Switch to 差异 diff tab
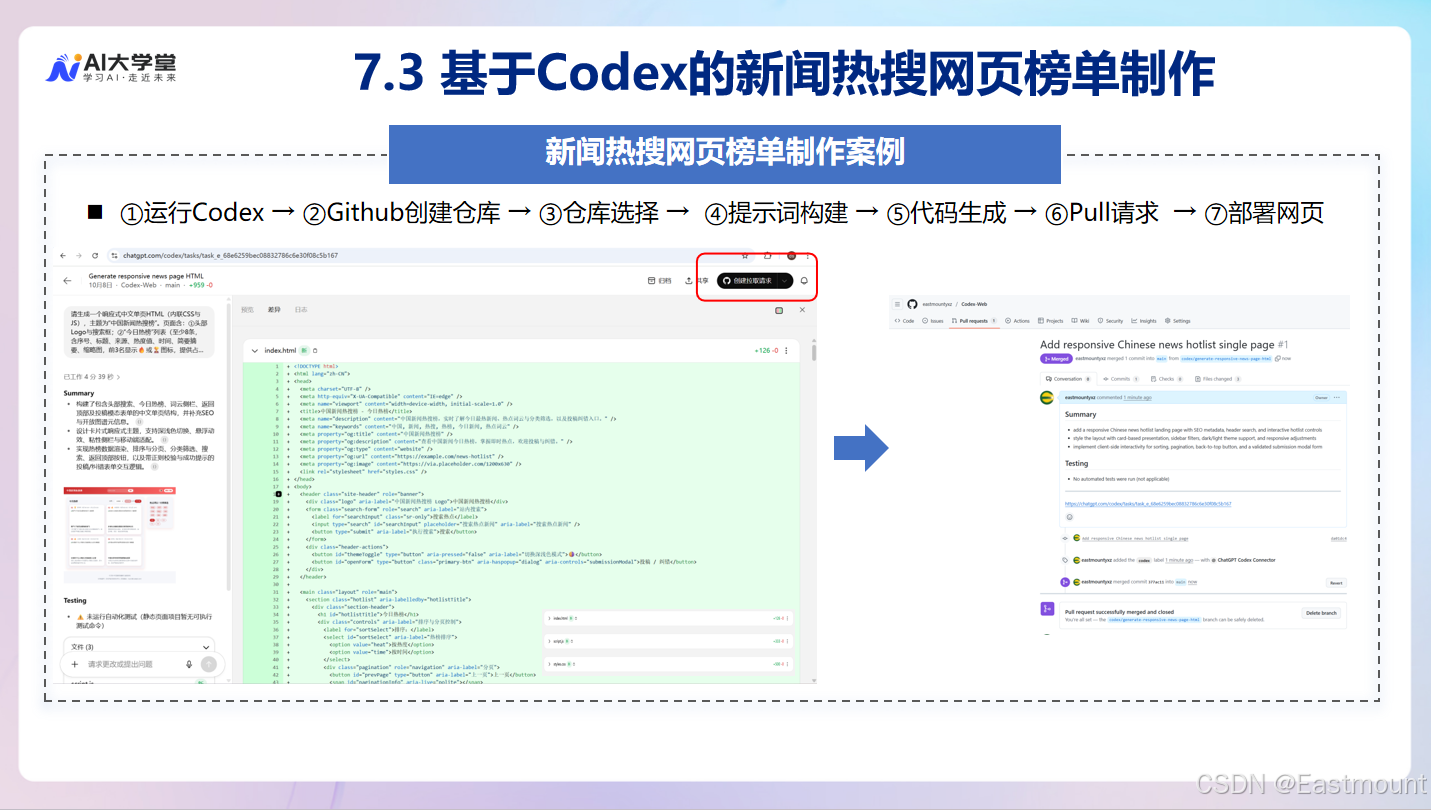This screenshot has width=1431, height=810. [274, 310]
